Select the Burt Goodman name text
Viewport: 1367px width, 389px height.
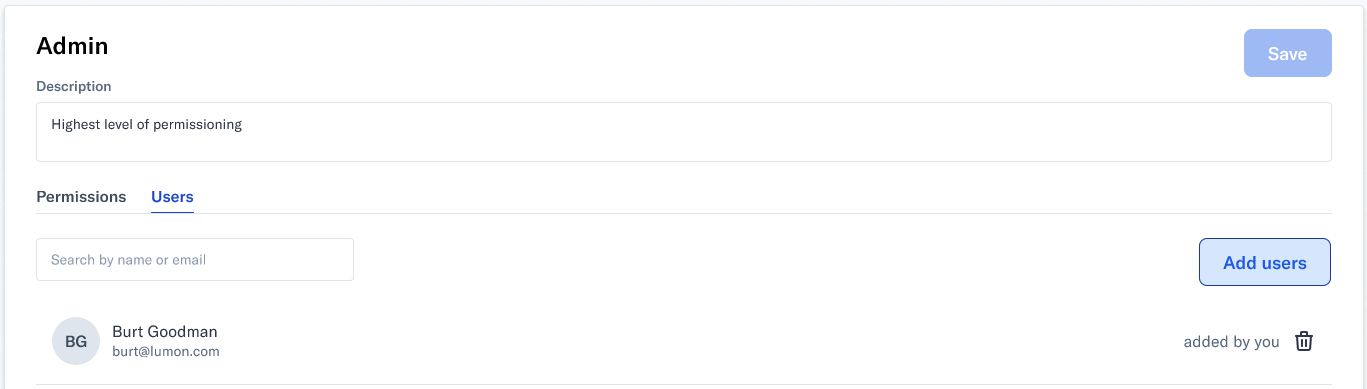click(165, 331)
